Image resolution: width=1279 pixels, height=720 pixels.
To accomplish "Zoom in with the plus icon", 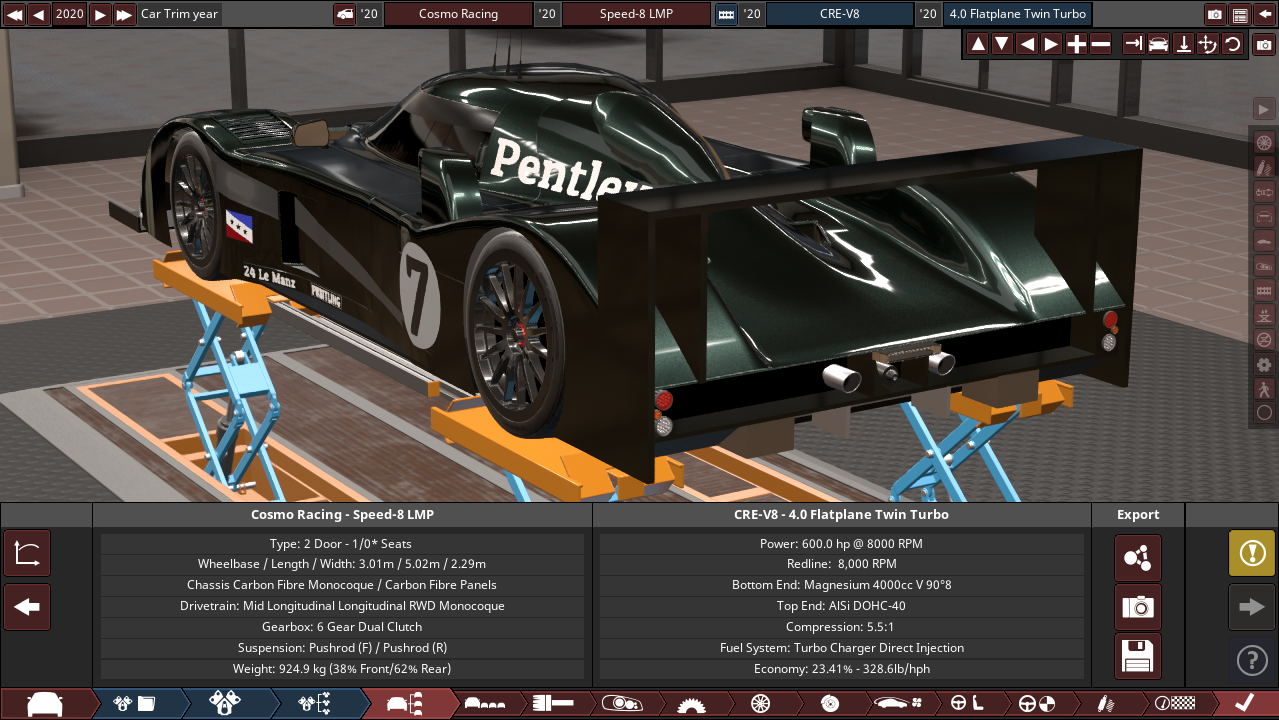I will tap(1076, 44).
